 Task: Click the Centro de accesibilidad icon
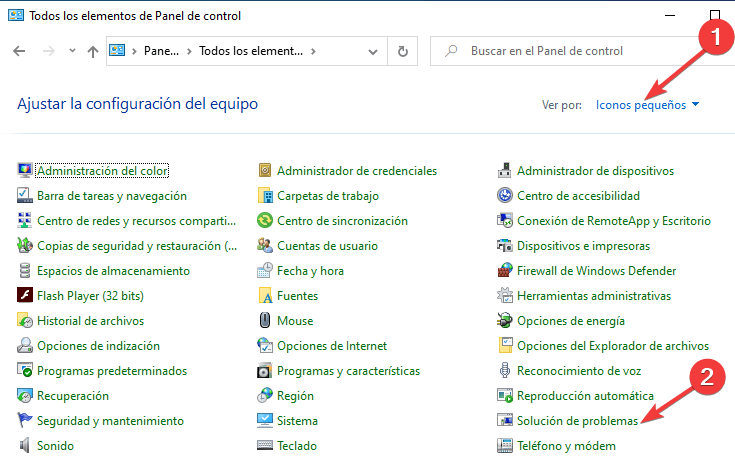coord(505,195)
